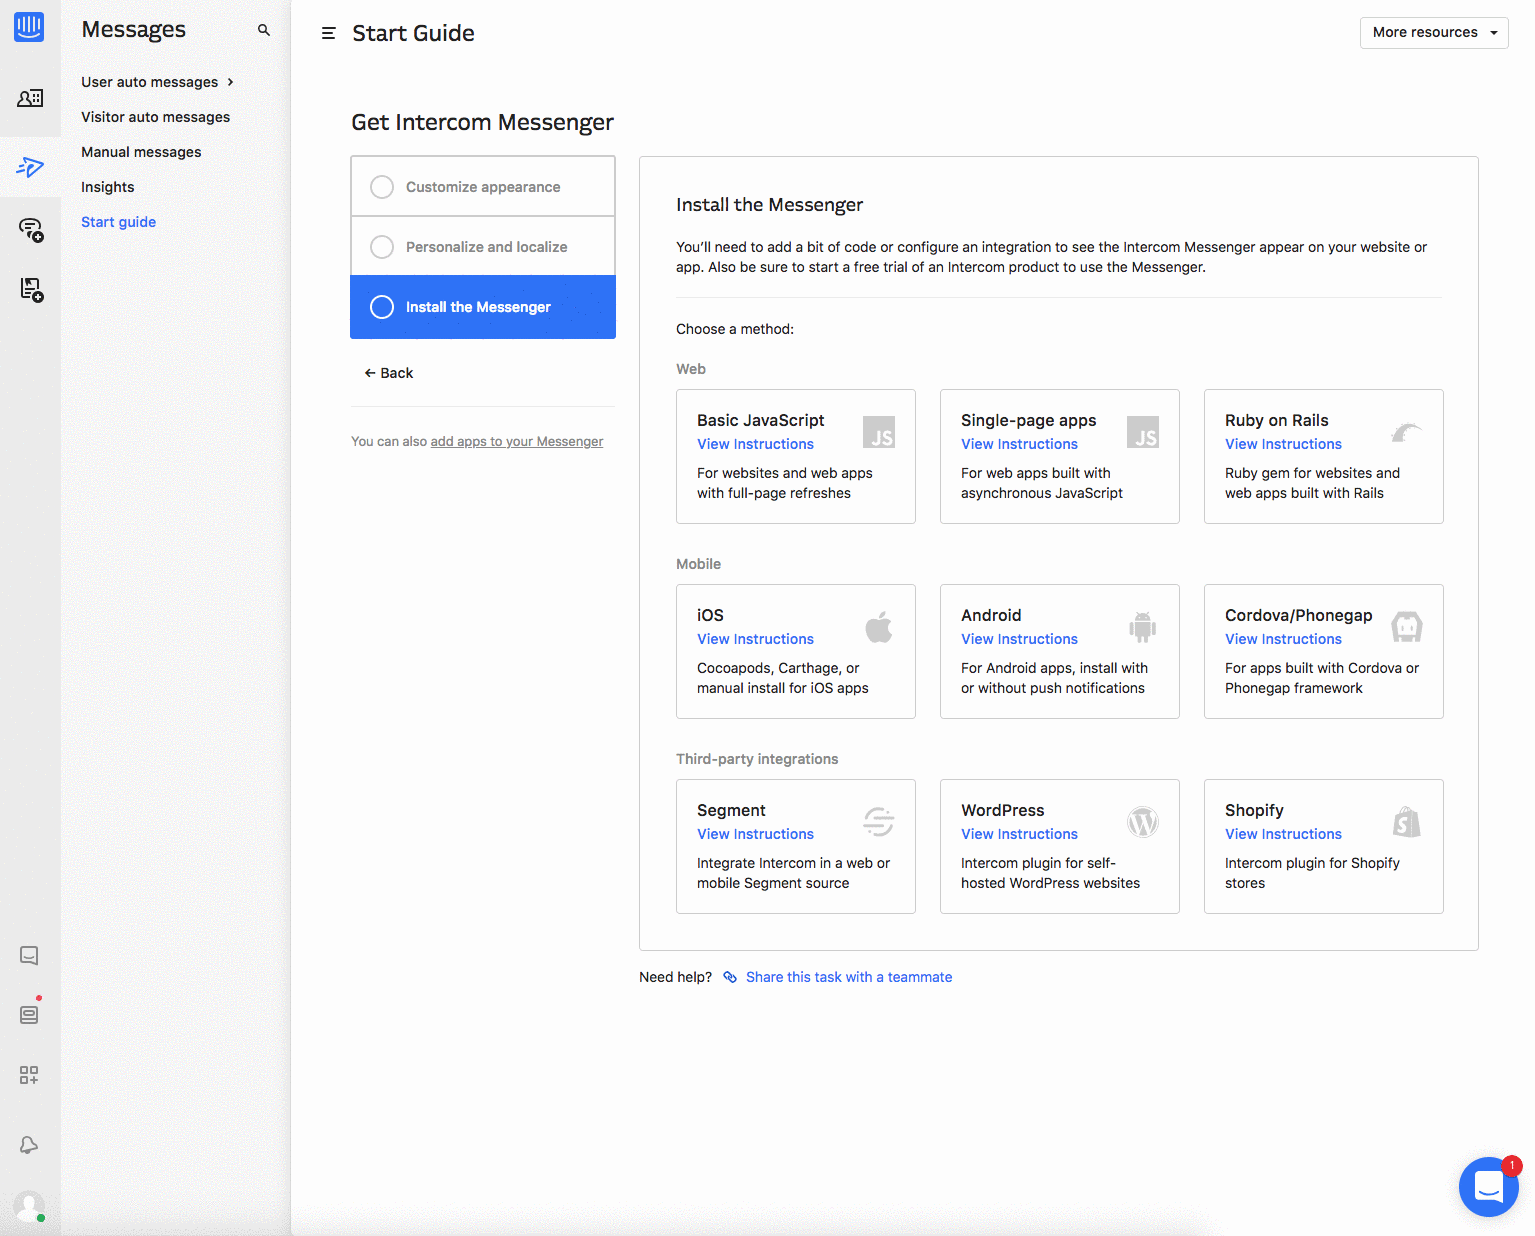1535x1236 pixels.
Task: View Instructions for Segment
Action: pyautogui.click(x=756, y=834)
